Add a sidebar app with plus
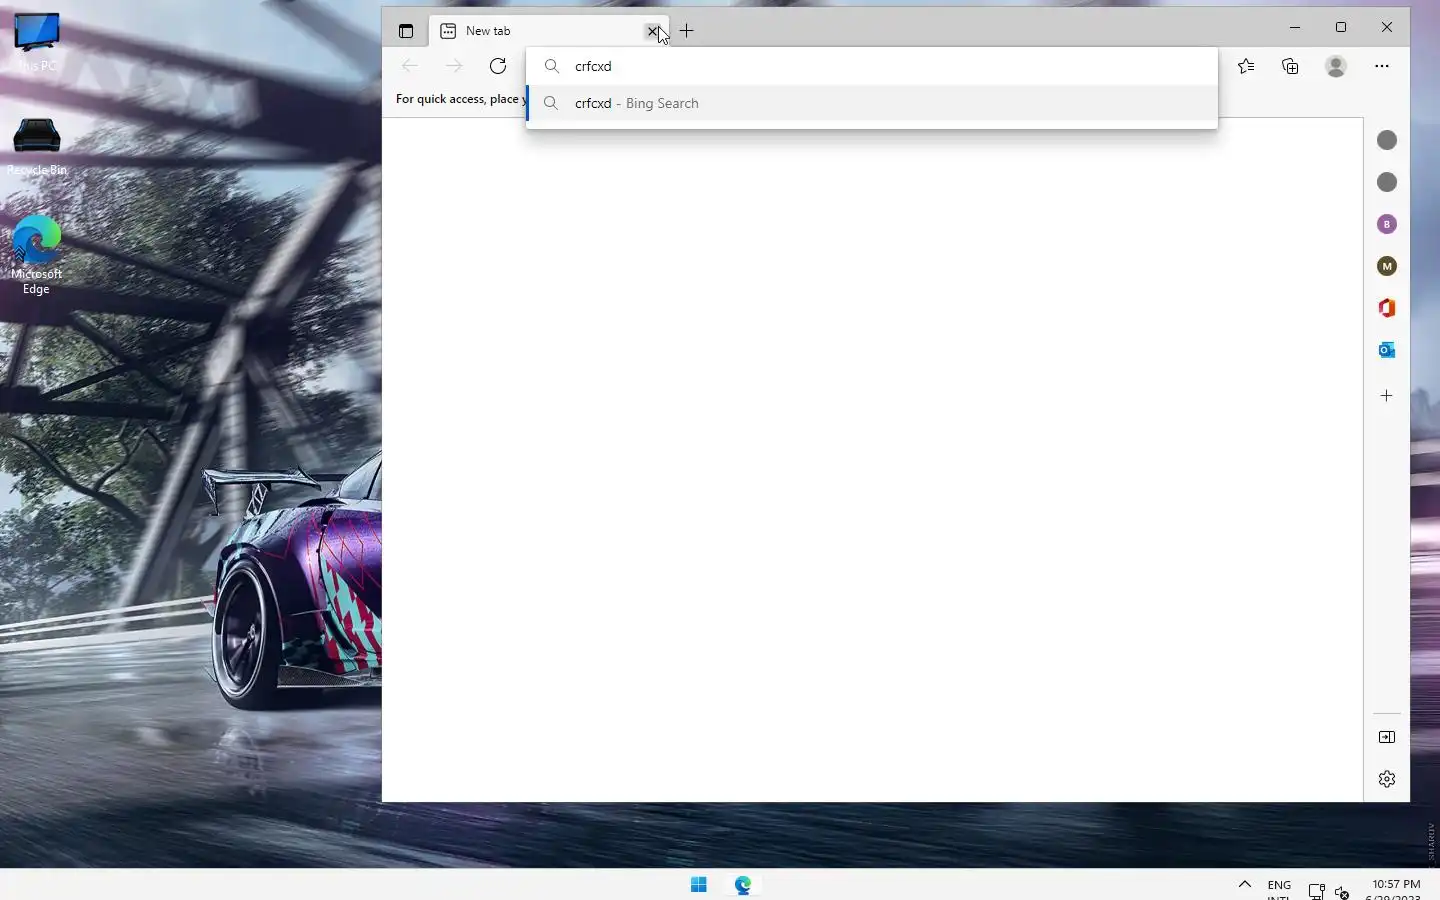Screen dimensions: 1440x900 1387,396
